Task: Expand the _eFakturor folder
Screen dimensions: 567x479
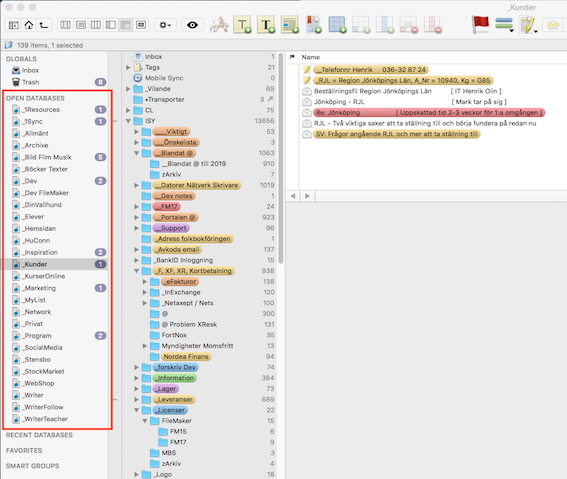Action: pos(145,282)
